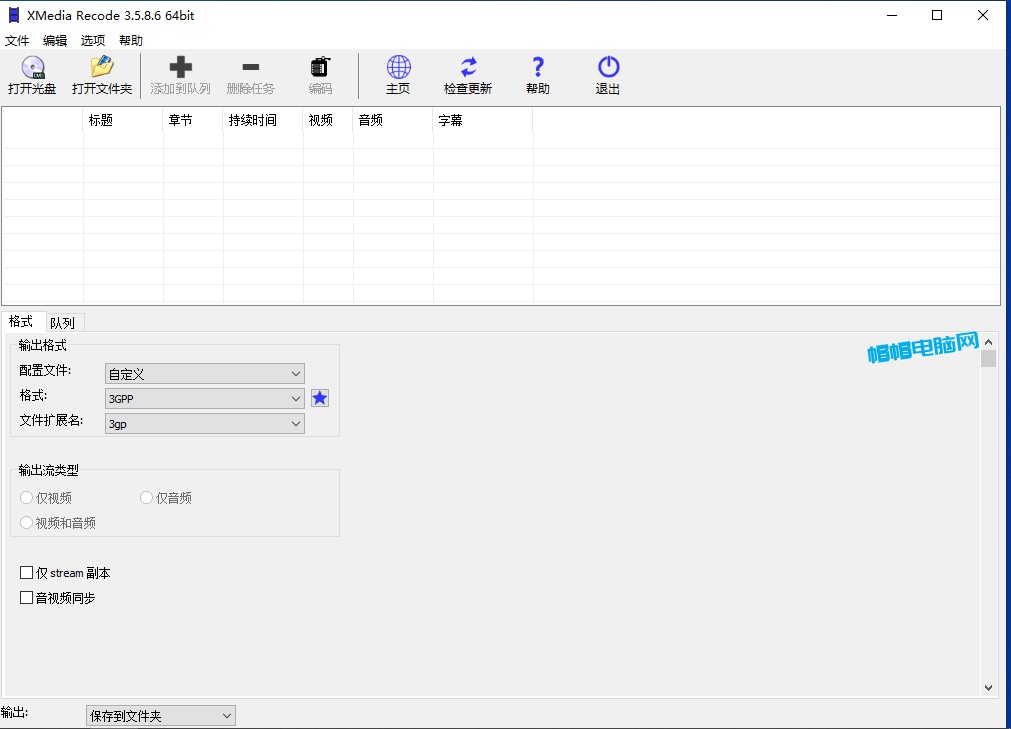Expand the 文件扩展名 3gp dropdown
Viewport: 1011px width, 729px height.
point(205,423)
